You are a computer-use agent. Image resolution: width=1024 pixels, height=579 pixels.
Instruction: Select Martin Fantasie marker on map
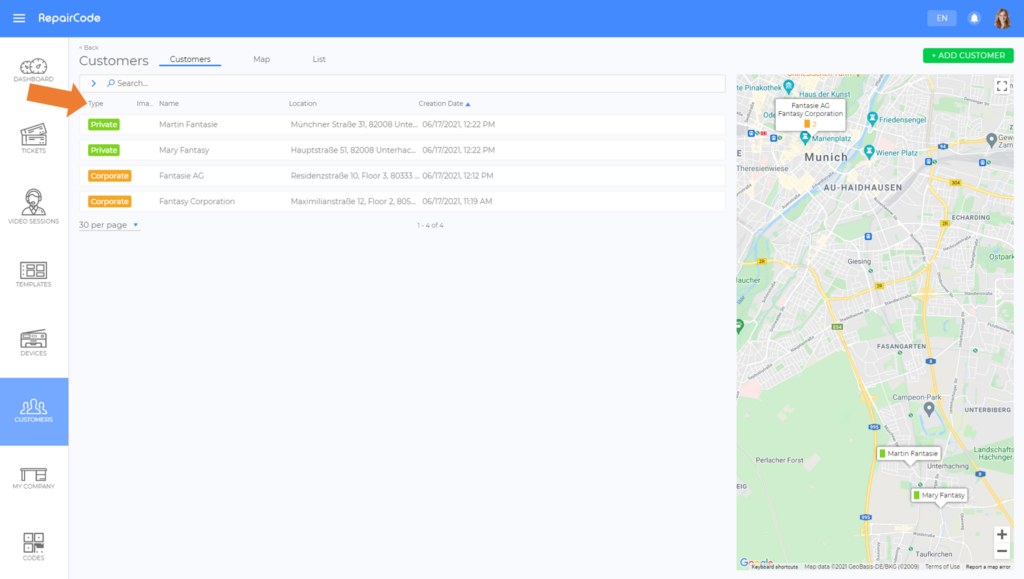[908, 454]
